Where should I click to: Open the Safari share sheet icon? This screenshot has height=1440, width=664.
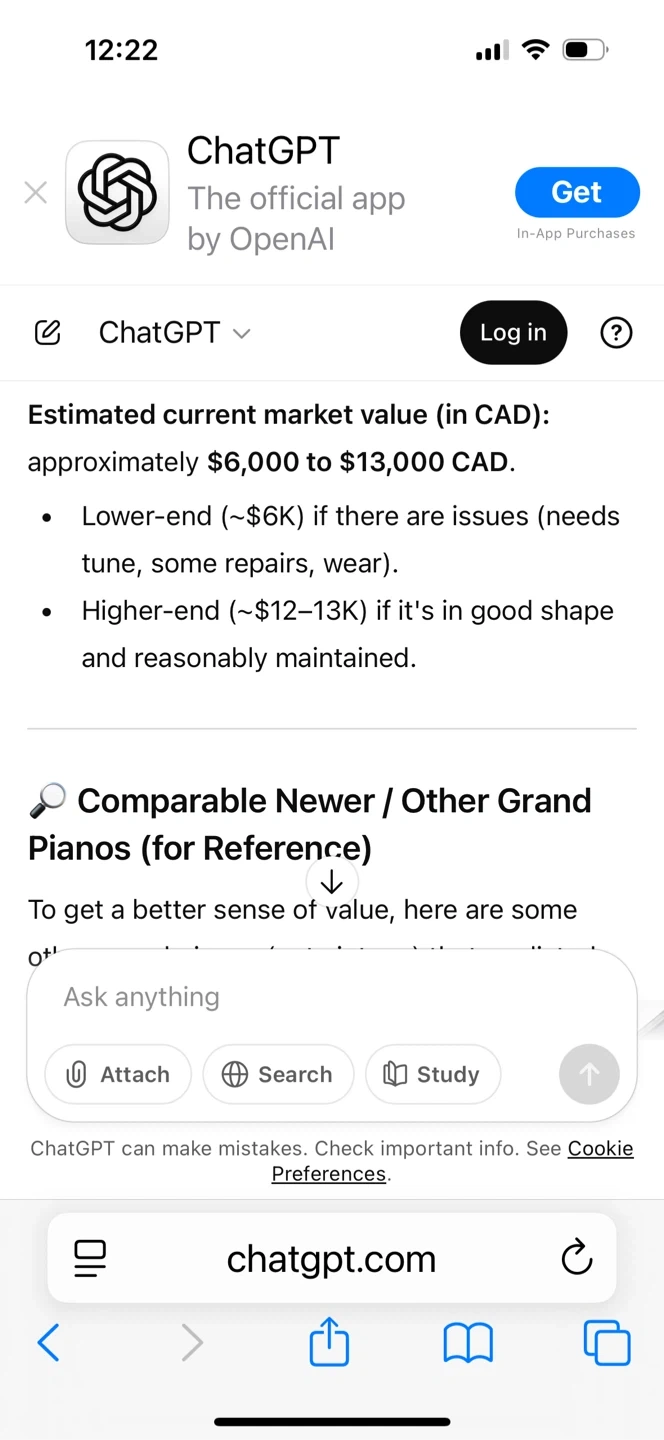(x=329, y=1342)
